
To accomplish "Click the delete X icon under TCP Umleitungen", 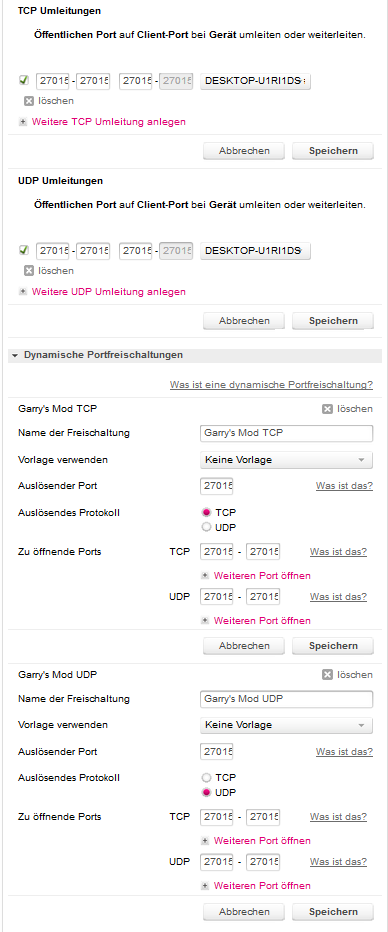I will click(29, 100).
